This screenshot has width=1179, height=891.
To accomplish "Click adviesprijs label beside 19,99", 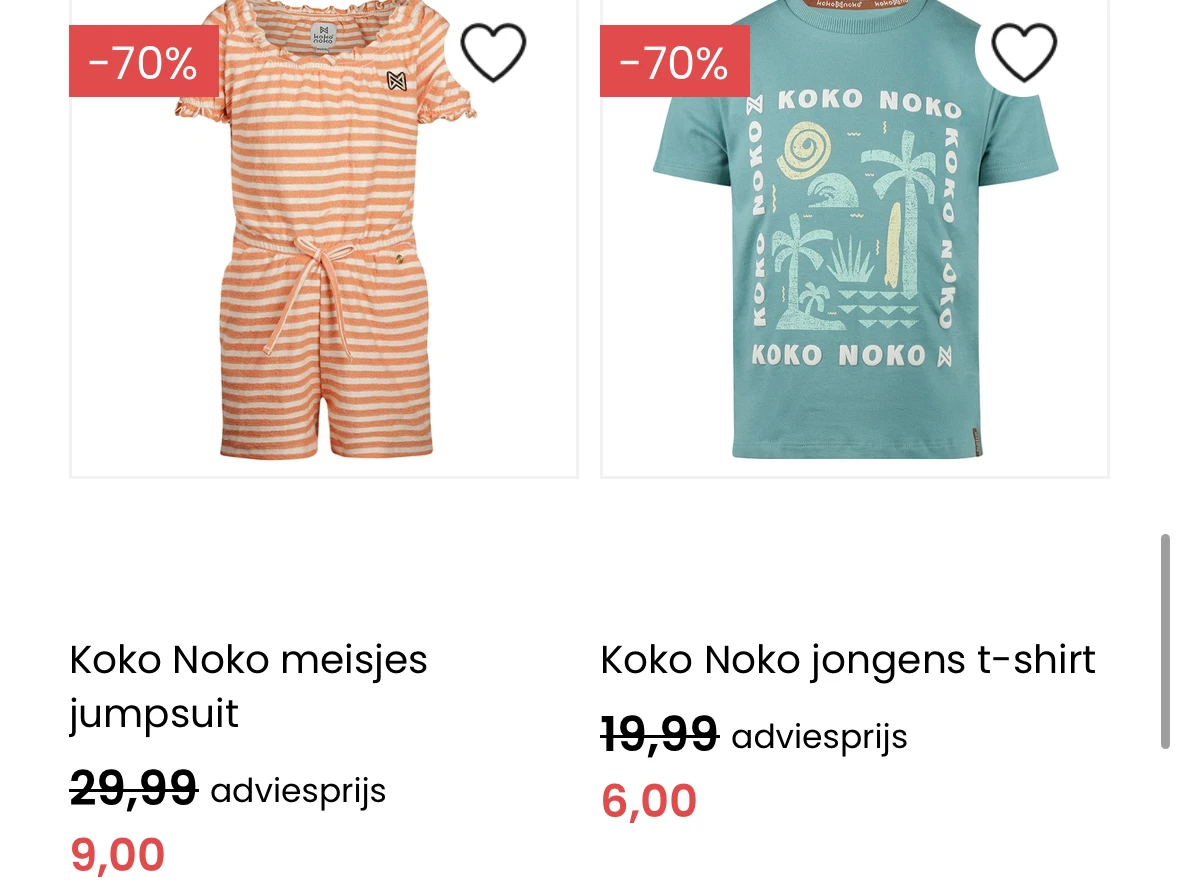I will click(x=819, y=737).
